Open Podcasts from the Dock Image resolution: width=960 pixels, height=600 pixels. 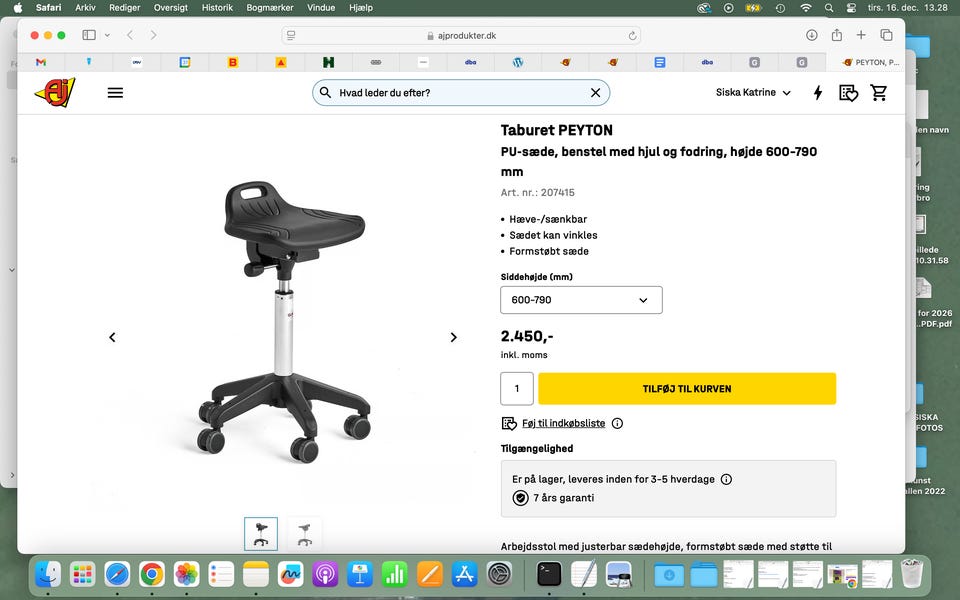point(325,574)
